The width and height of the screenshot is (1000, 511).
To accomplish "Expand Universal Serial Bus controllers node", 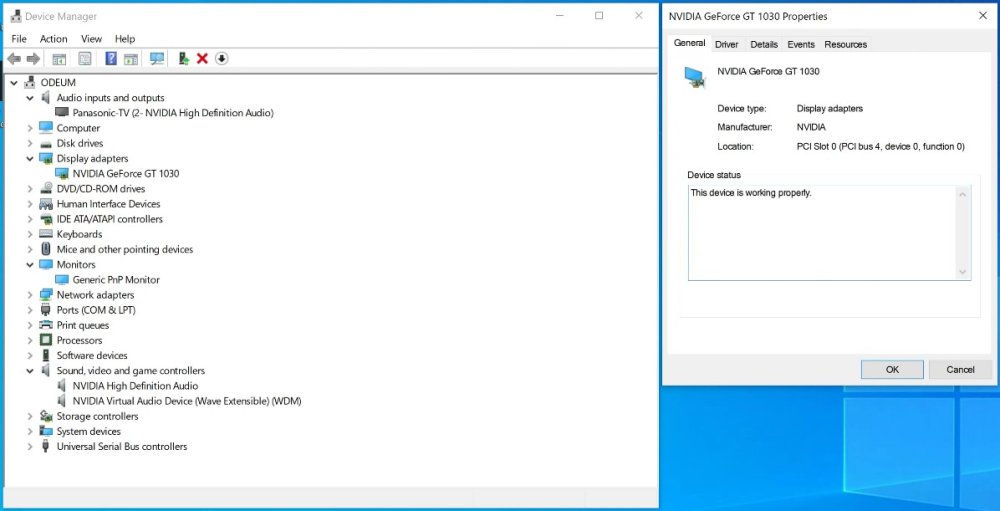I will click(x=29, y=447).
